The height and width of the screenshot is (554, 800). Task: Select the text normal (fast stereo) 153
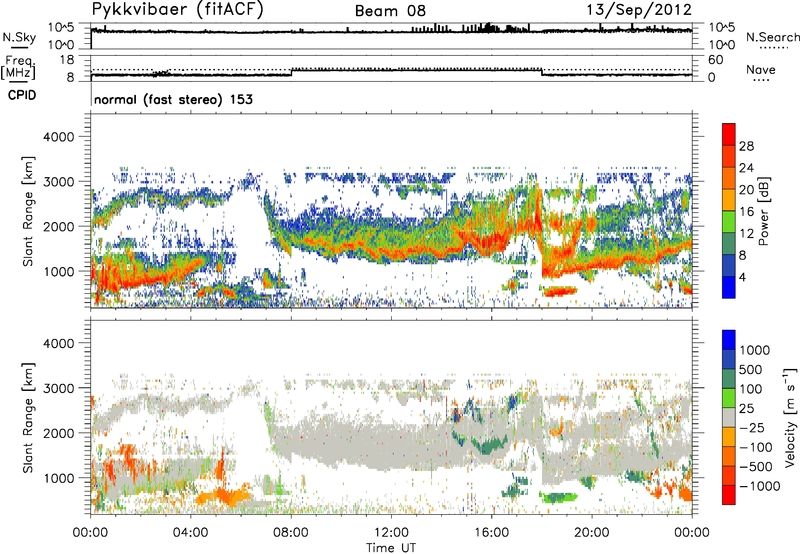[173, 99]
